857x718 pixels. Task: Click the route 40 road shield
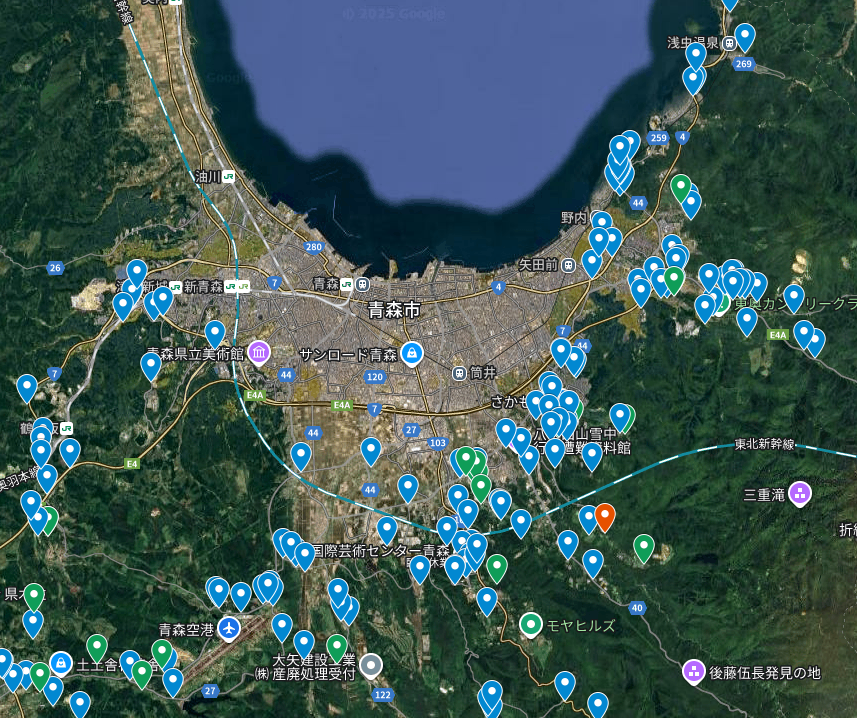pos(637,607)
